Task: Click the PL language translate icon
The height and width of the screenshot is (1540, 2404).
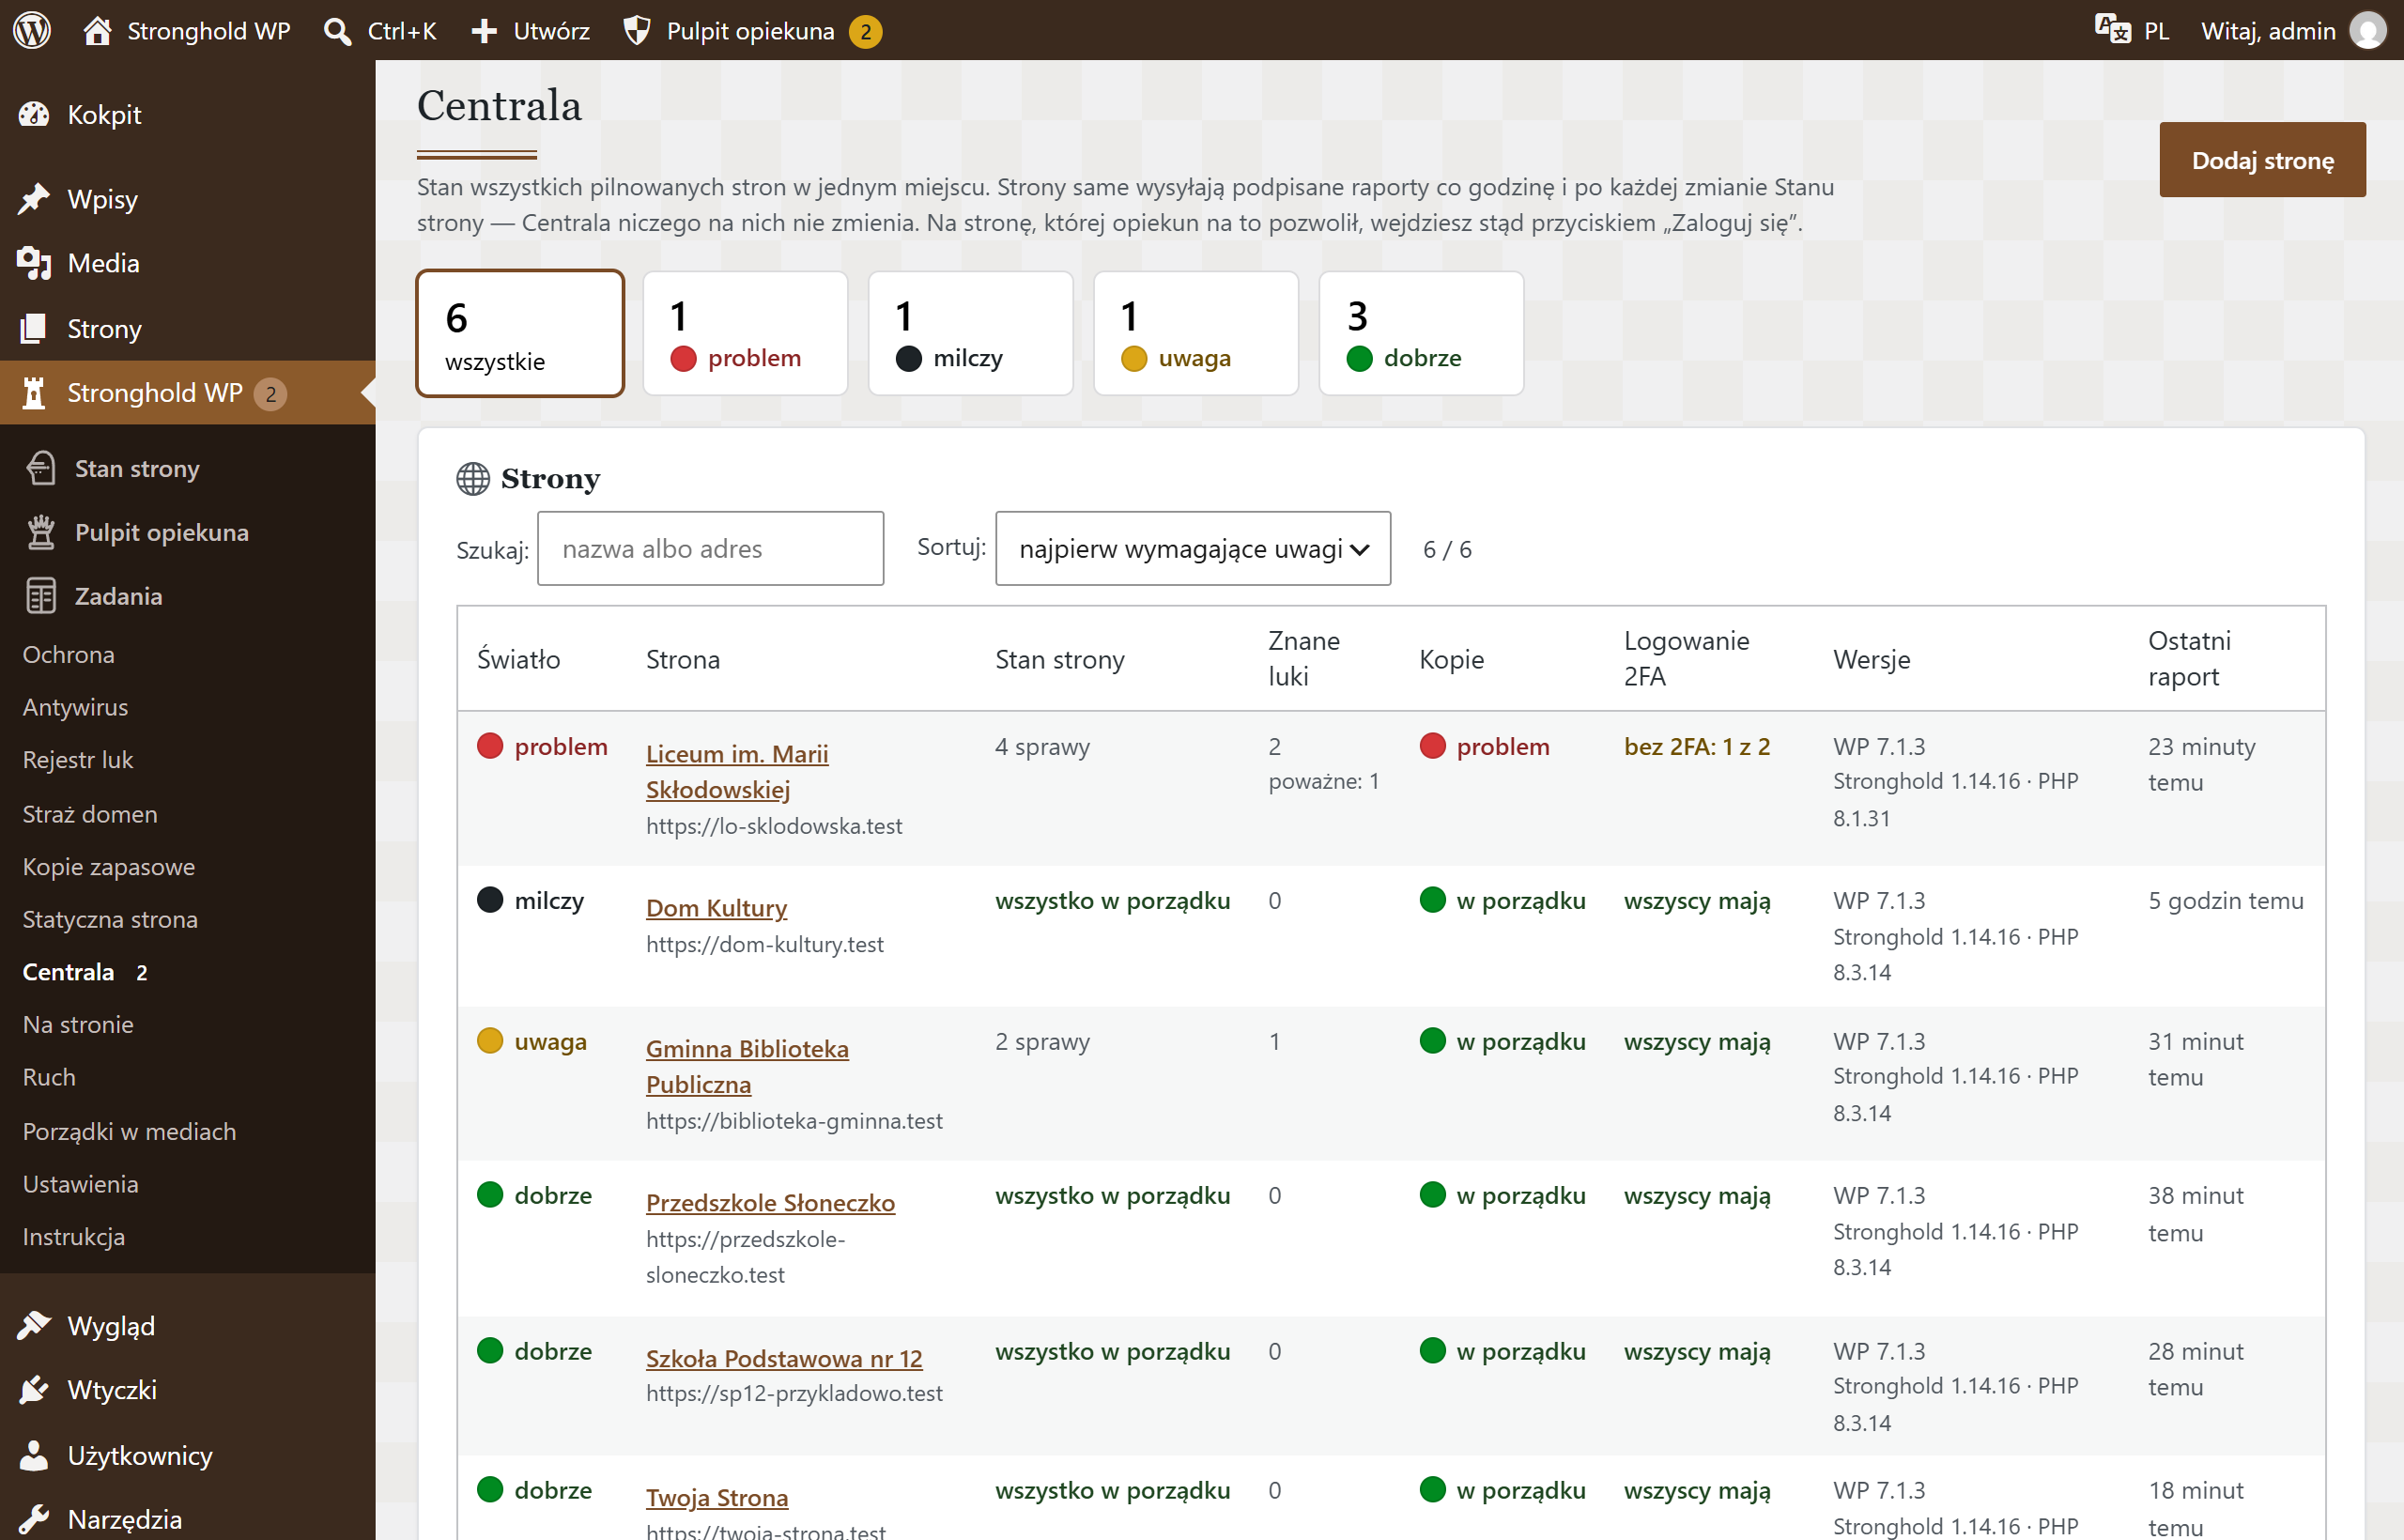Action: click(2112, 29)
